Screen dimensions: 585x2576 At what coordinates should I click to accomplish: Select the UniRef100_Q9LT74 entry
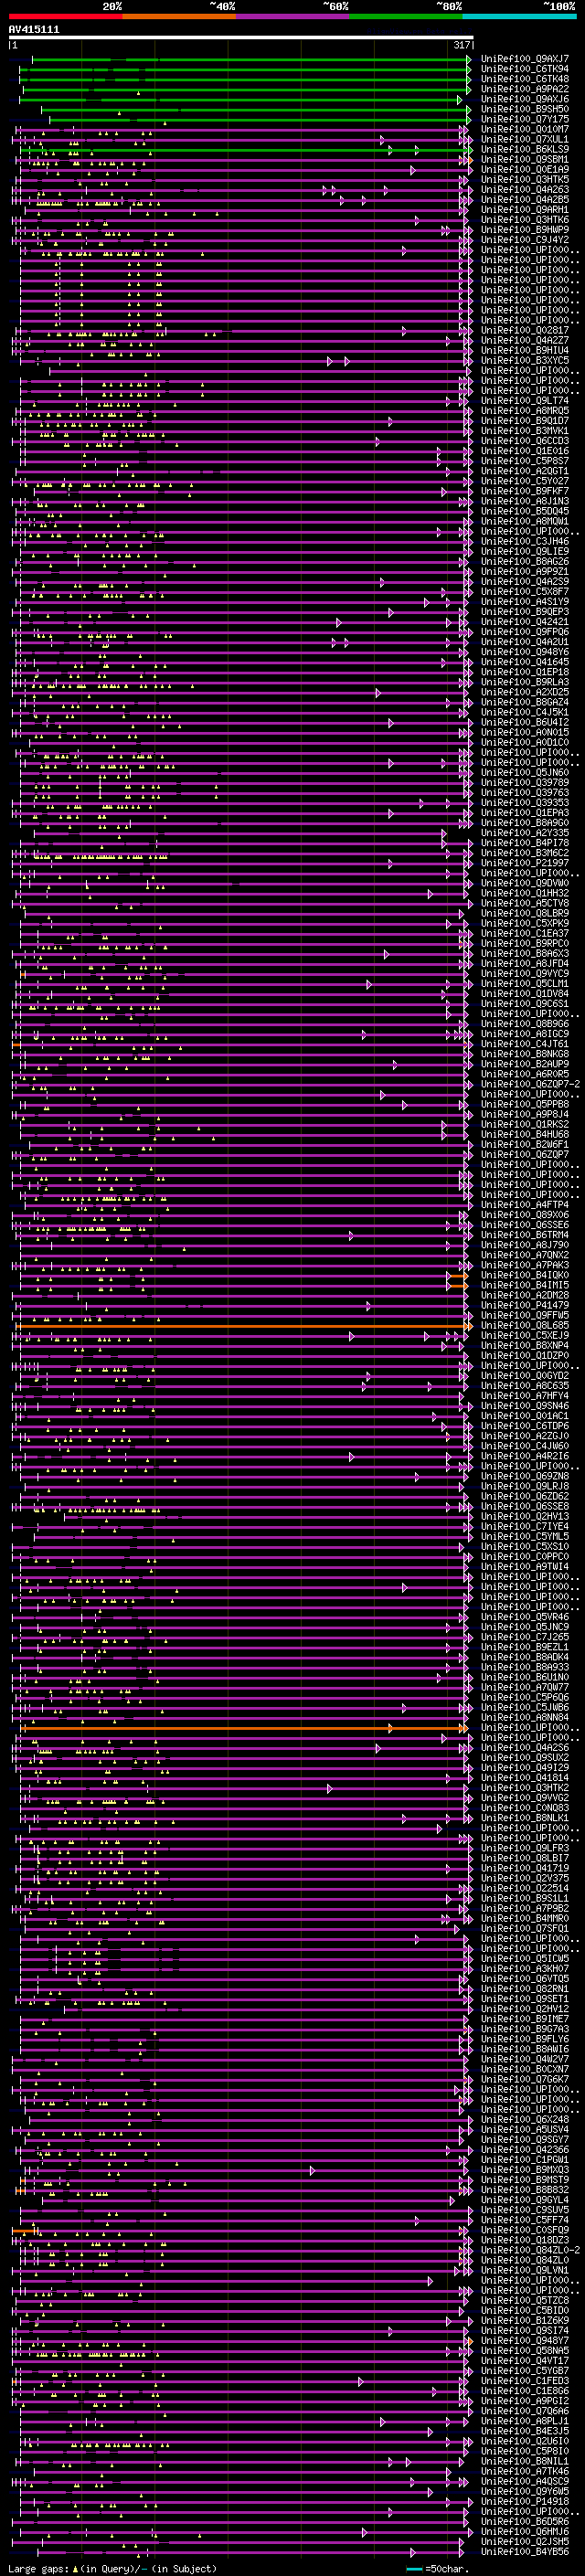click(525, 401)
